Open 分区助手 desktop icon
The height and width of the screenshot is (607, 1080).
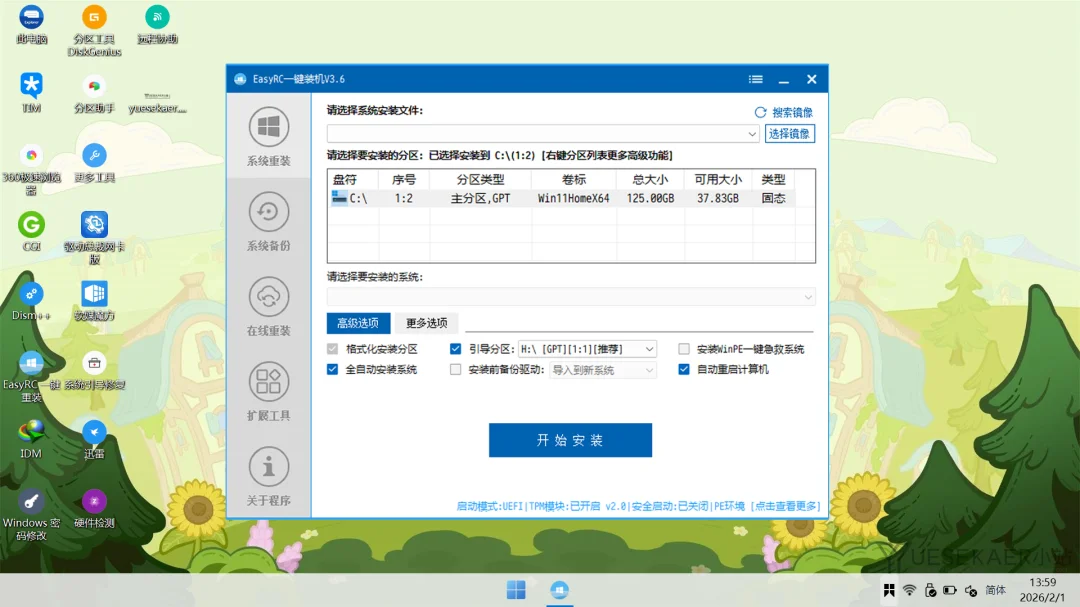pos(94,93)
